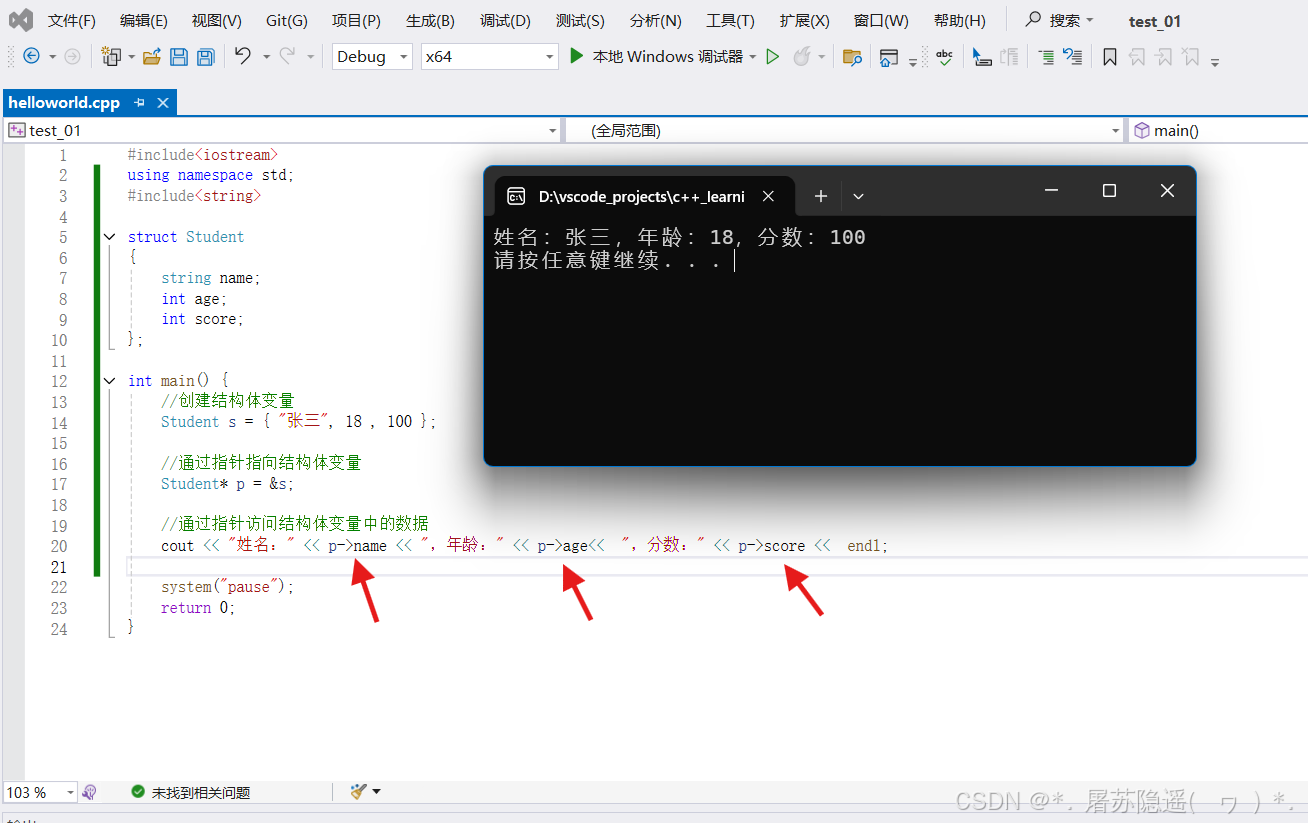Open the main() member dropdown
1308x823 pixels.
(1218, 130)
